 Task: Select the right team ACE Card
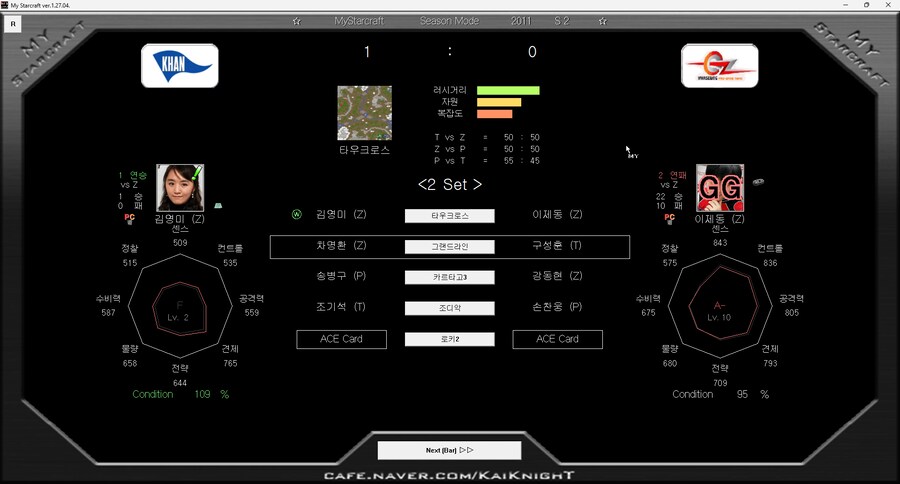pos(557,339)
